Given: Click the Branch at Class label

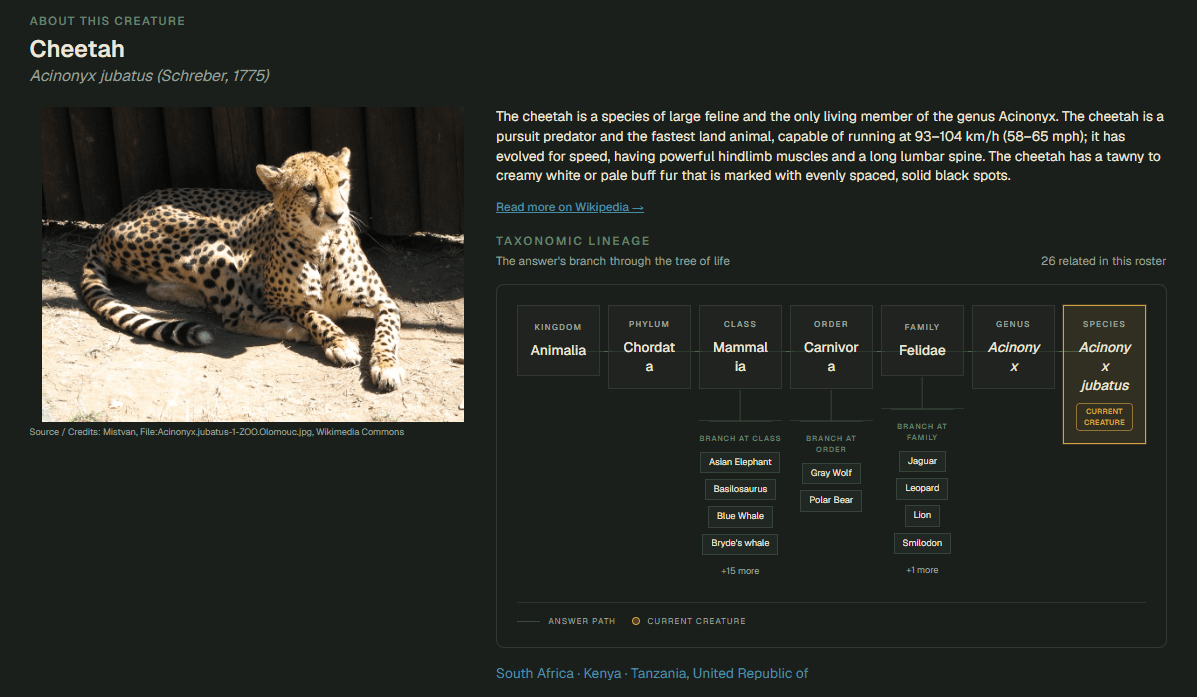Looking at the screenshot, I should pyautogui.click(x=740, y=439).
